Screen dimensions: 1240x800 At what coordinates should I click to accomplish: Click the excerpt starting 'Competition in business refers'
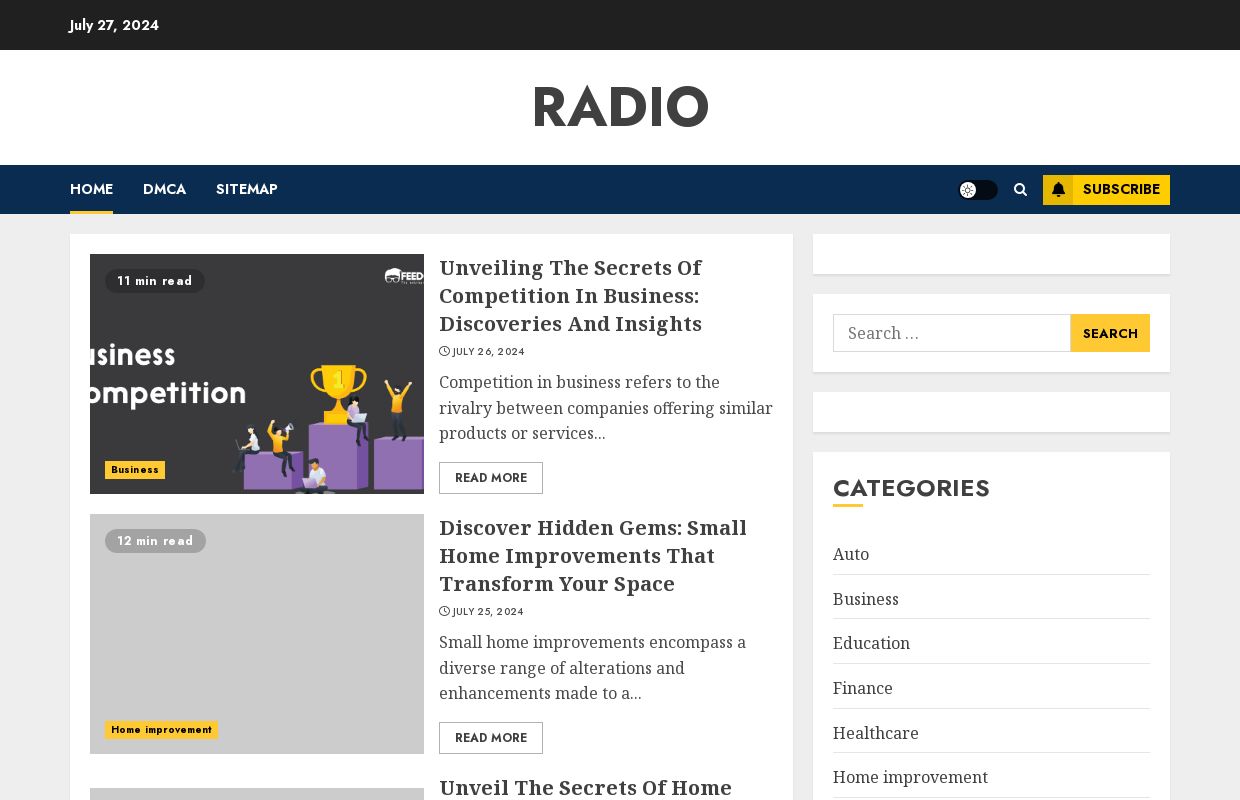coord(606,408)
